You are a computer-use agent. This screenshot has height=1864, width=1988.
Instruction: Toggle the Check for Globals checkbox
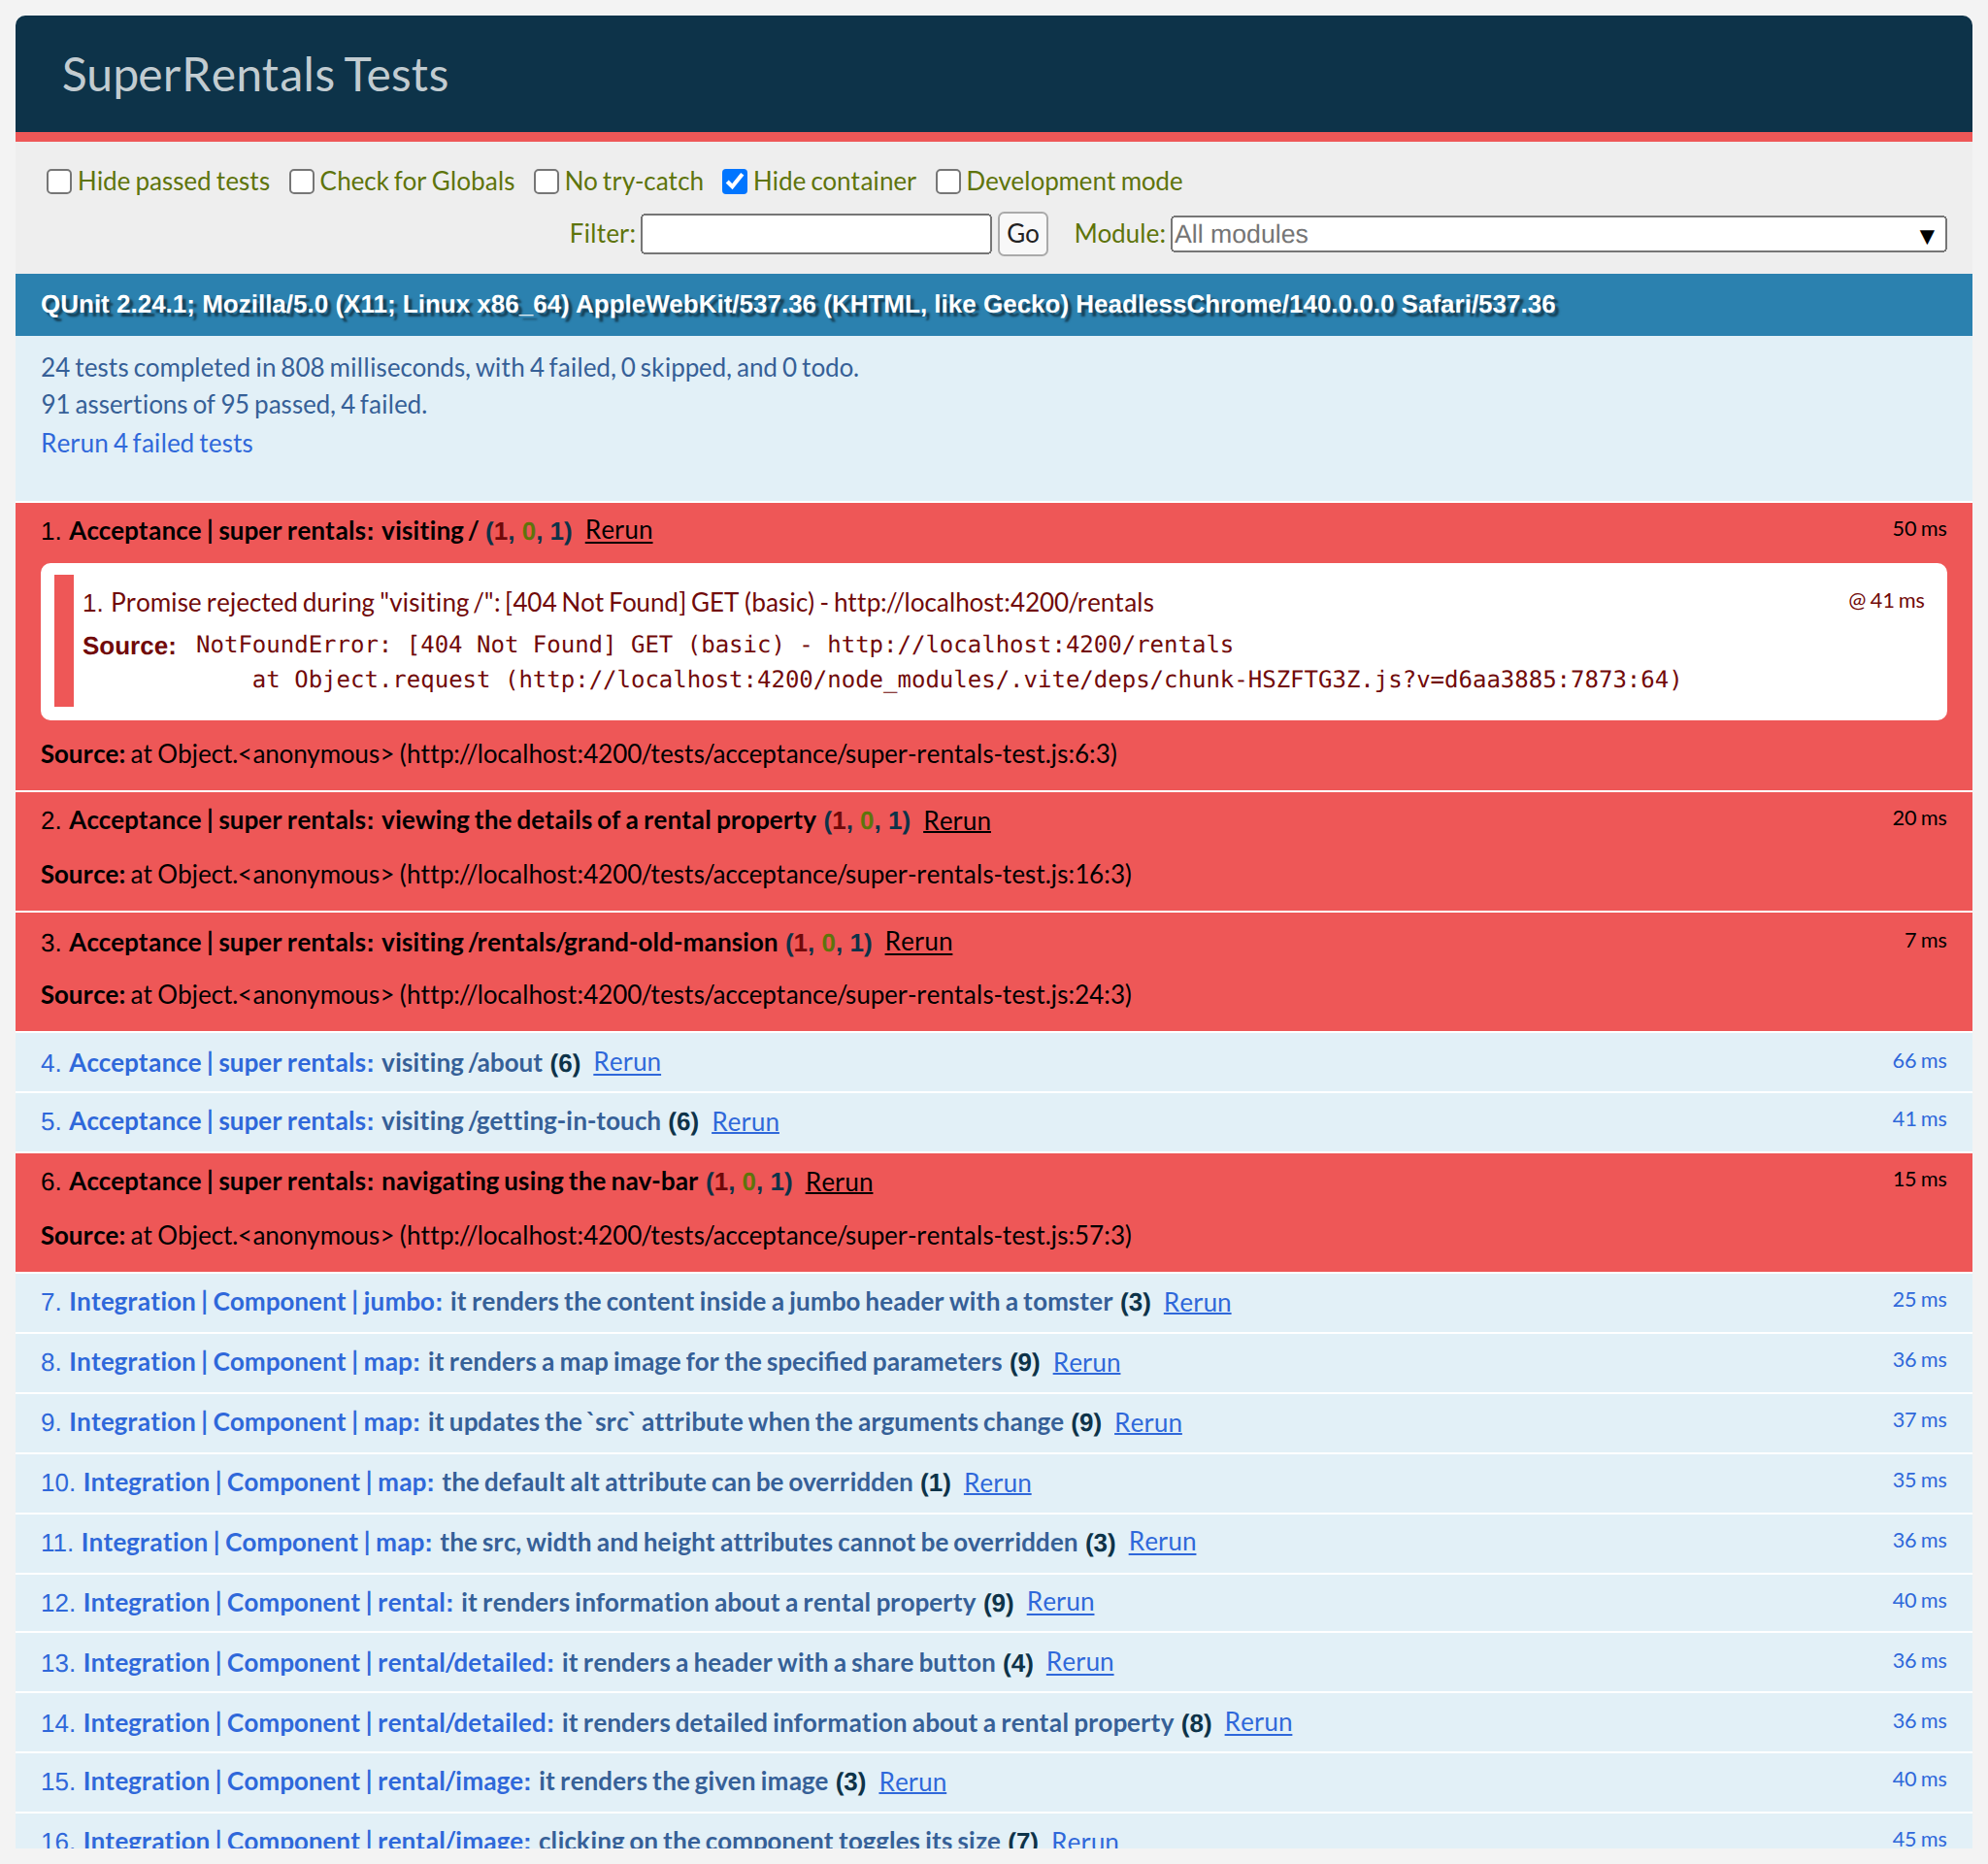pyautogui.click(x=301, y=181)
